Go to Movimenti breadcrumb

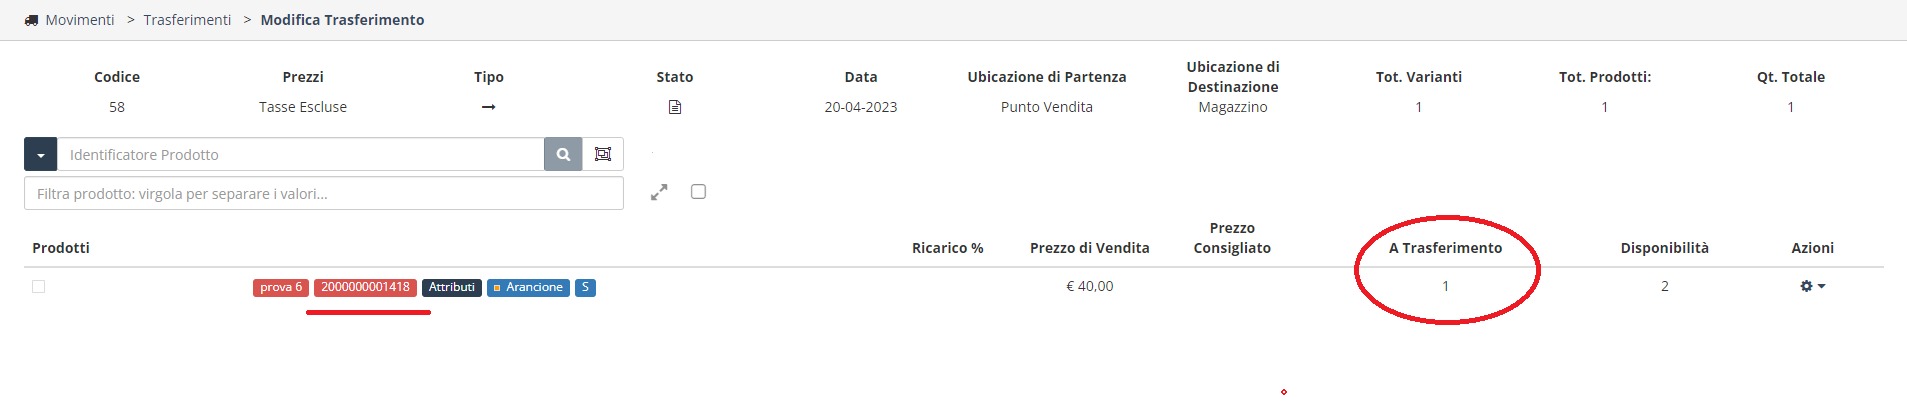coord(80,20)
